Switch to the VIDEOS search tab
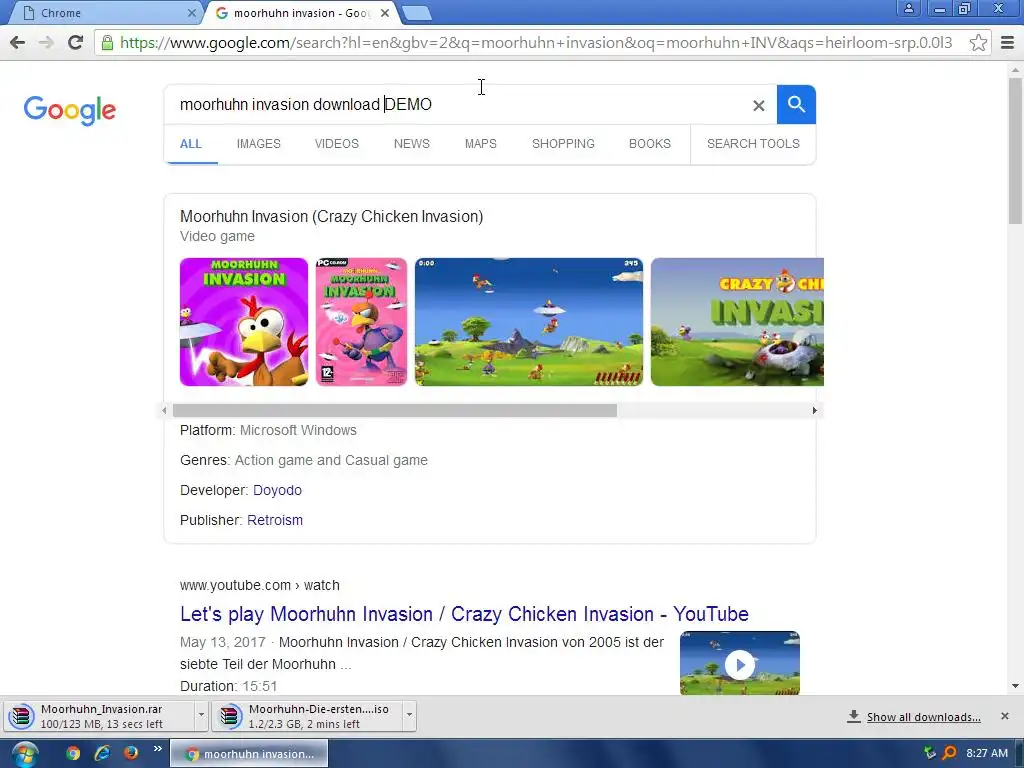The width and height of the screenshot is (1024, 768). (x=336, y=144)
